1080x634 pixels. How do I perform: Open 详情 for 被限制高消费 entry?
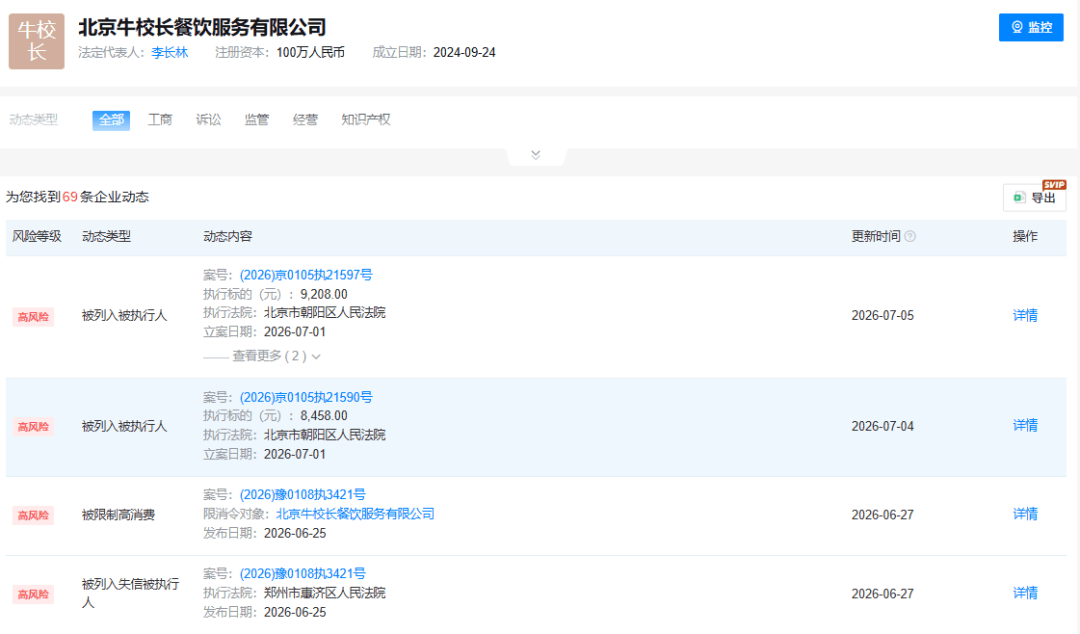[x=1025, y=514]
